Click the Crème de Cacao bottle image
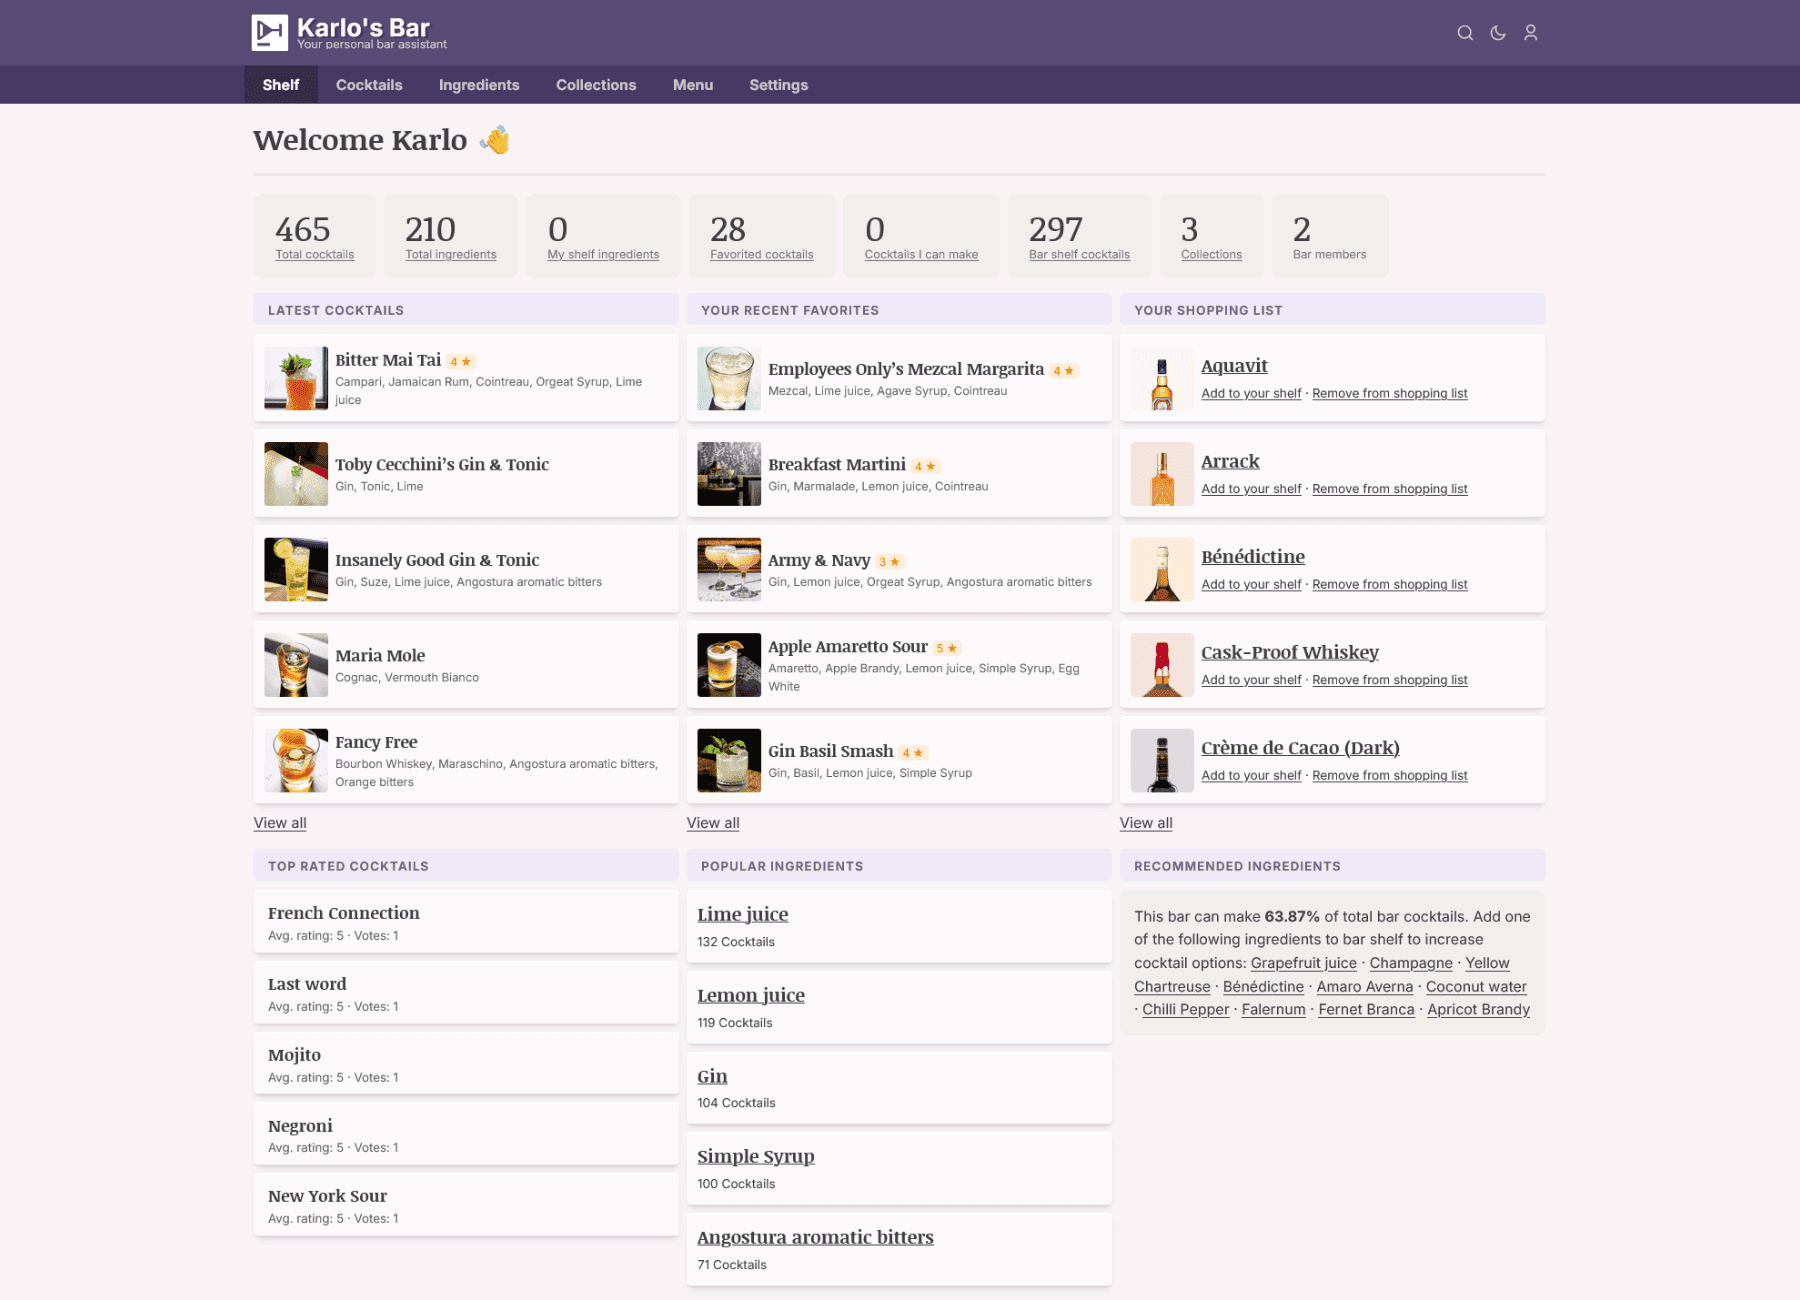This screenshot has width=1800, height=1300. [x=1162, y=760]
